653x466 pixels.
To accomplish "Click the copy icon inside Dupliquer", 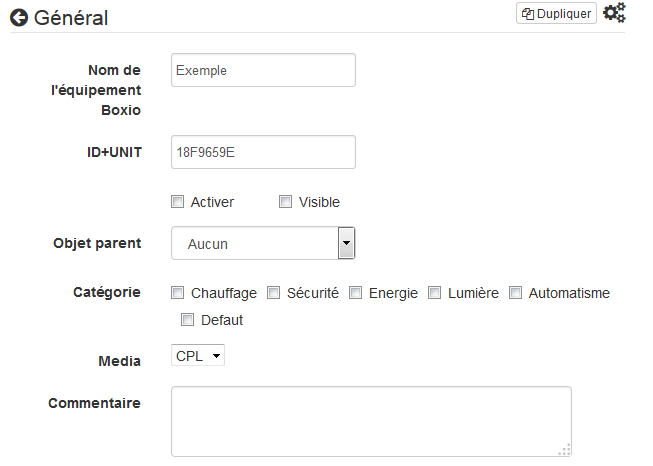I will [x=528, y=14].
